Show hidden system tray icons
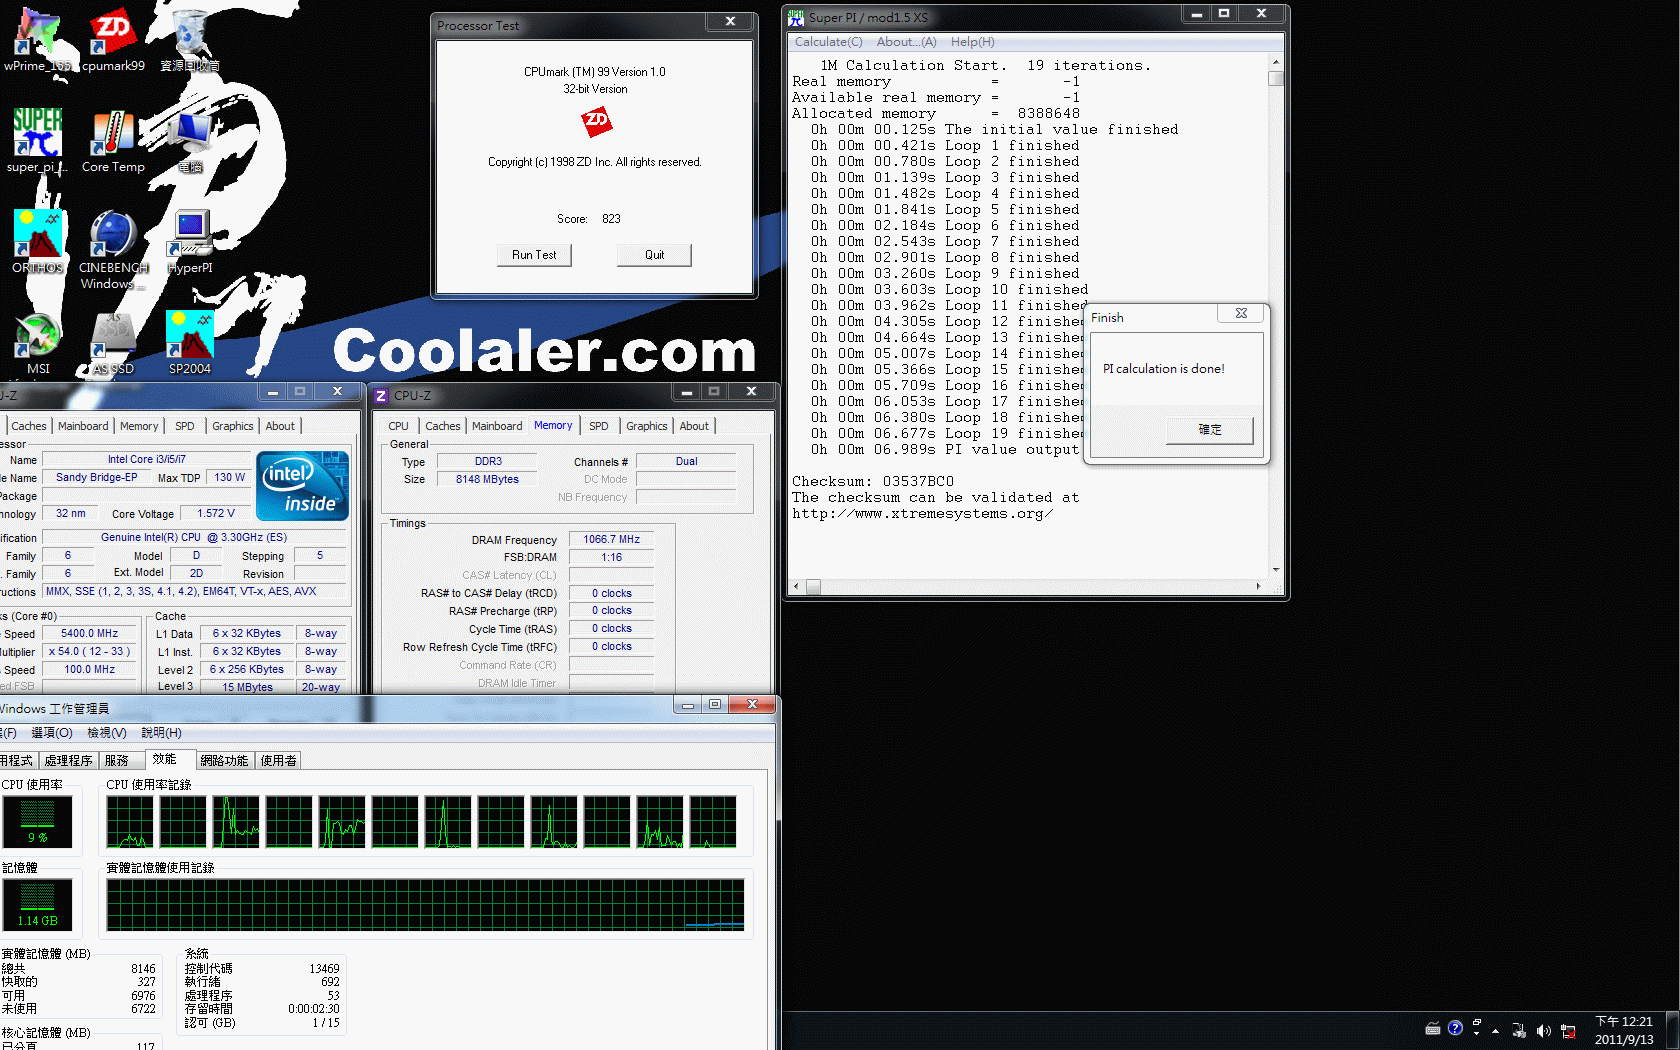 click(1496, 1030)
